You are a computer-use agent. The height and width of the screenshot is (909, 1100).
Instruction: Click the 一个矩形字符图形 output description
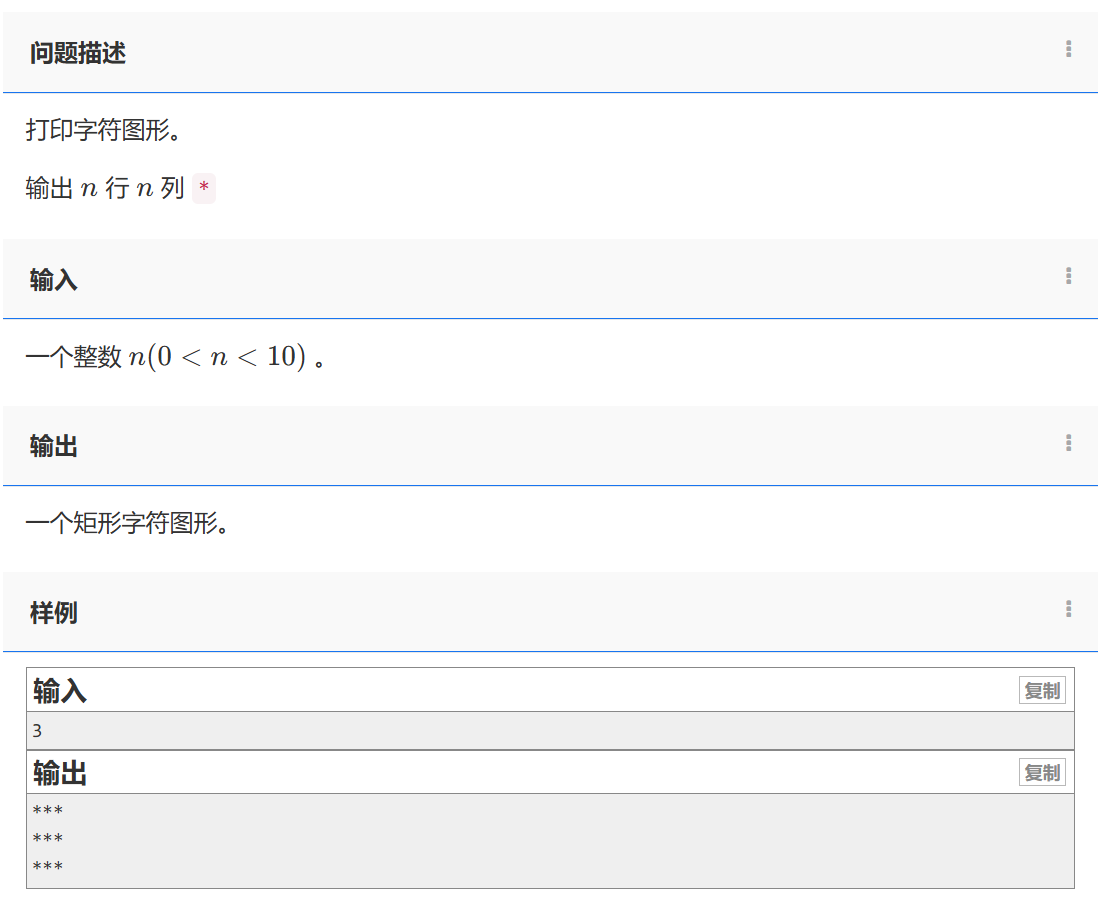coord(126,523)
